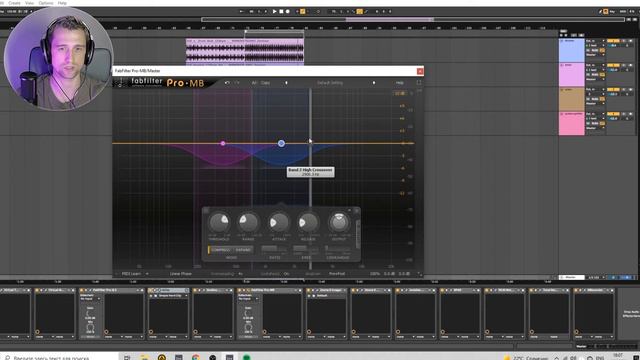Open Chrome from the taskbar
Screen dimensions: 640x360
(196, 357)
